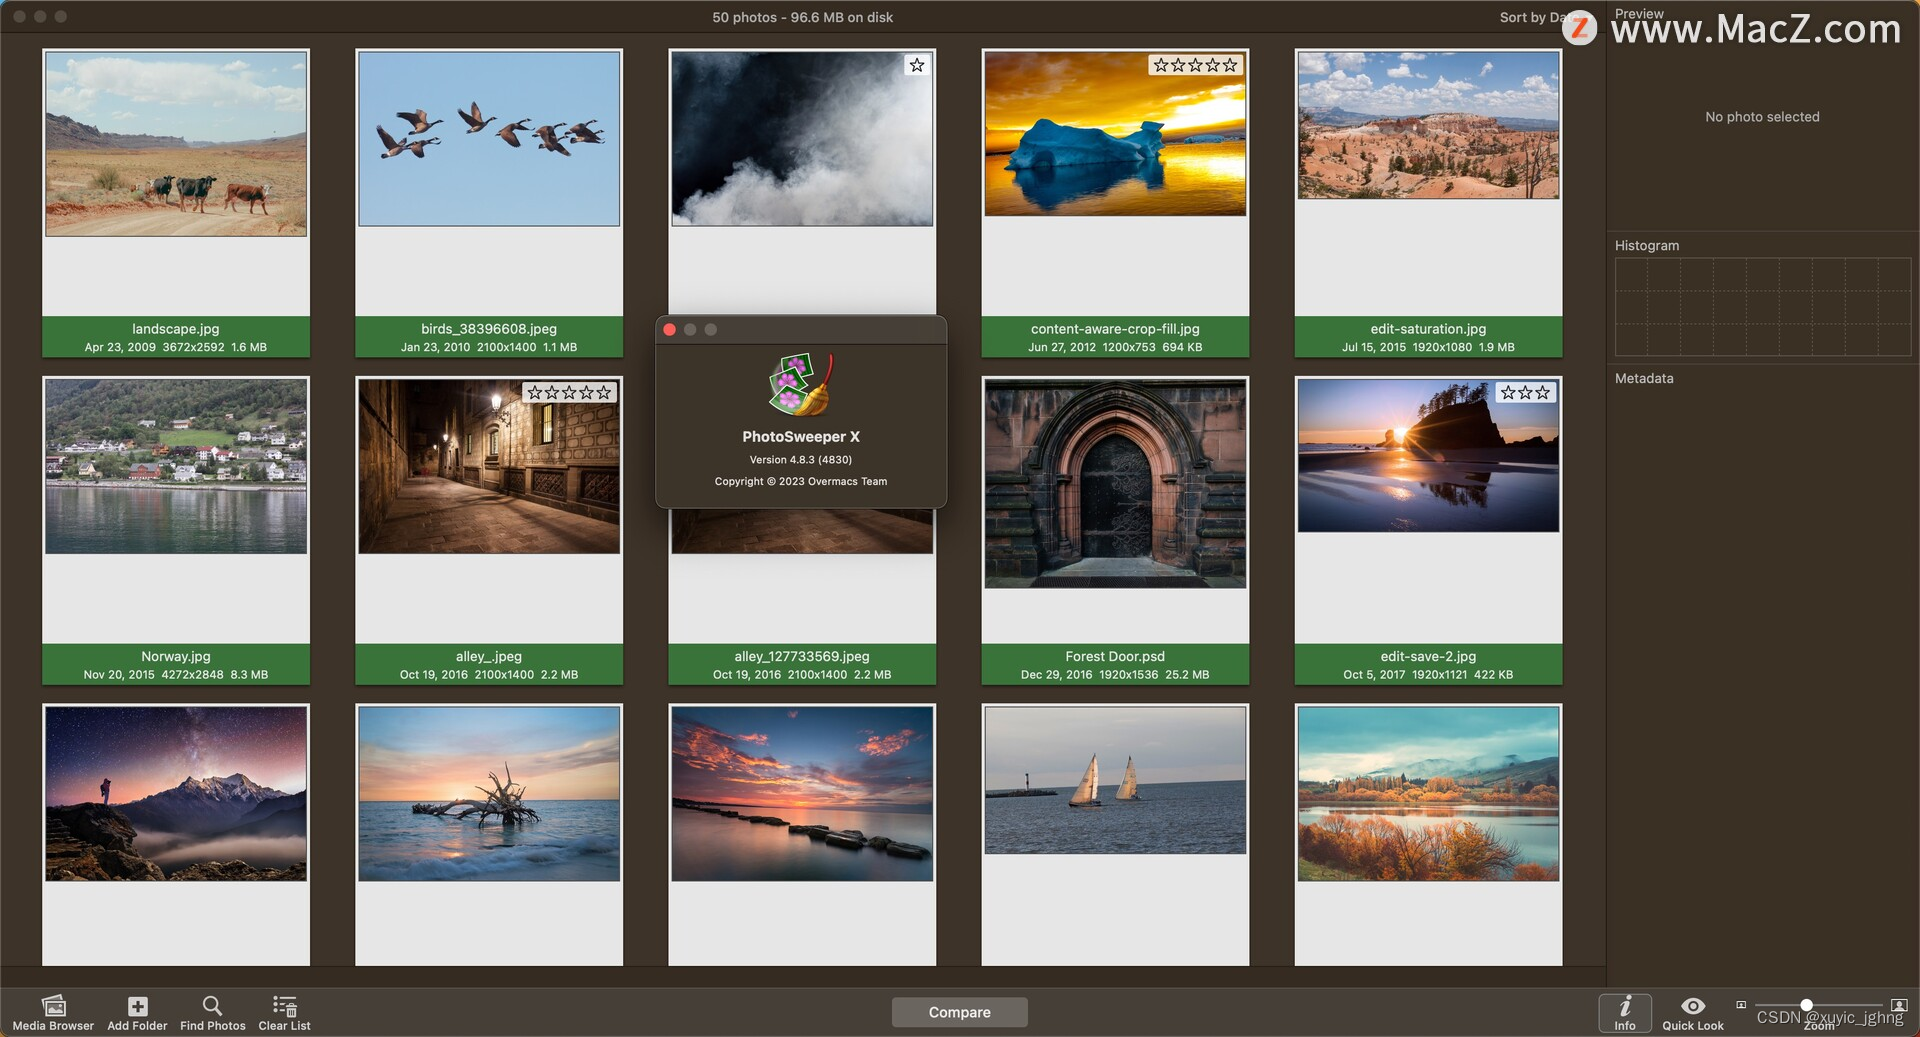Select the dark smoke cloud photo

point(802,139)
